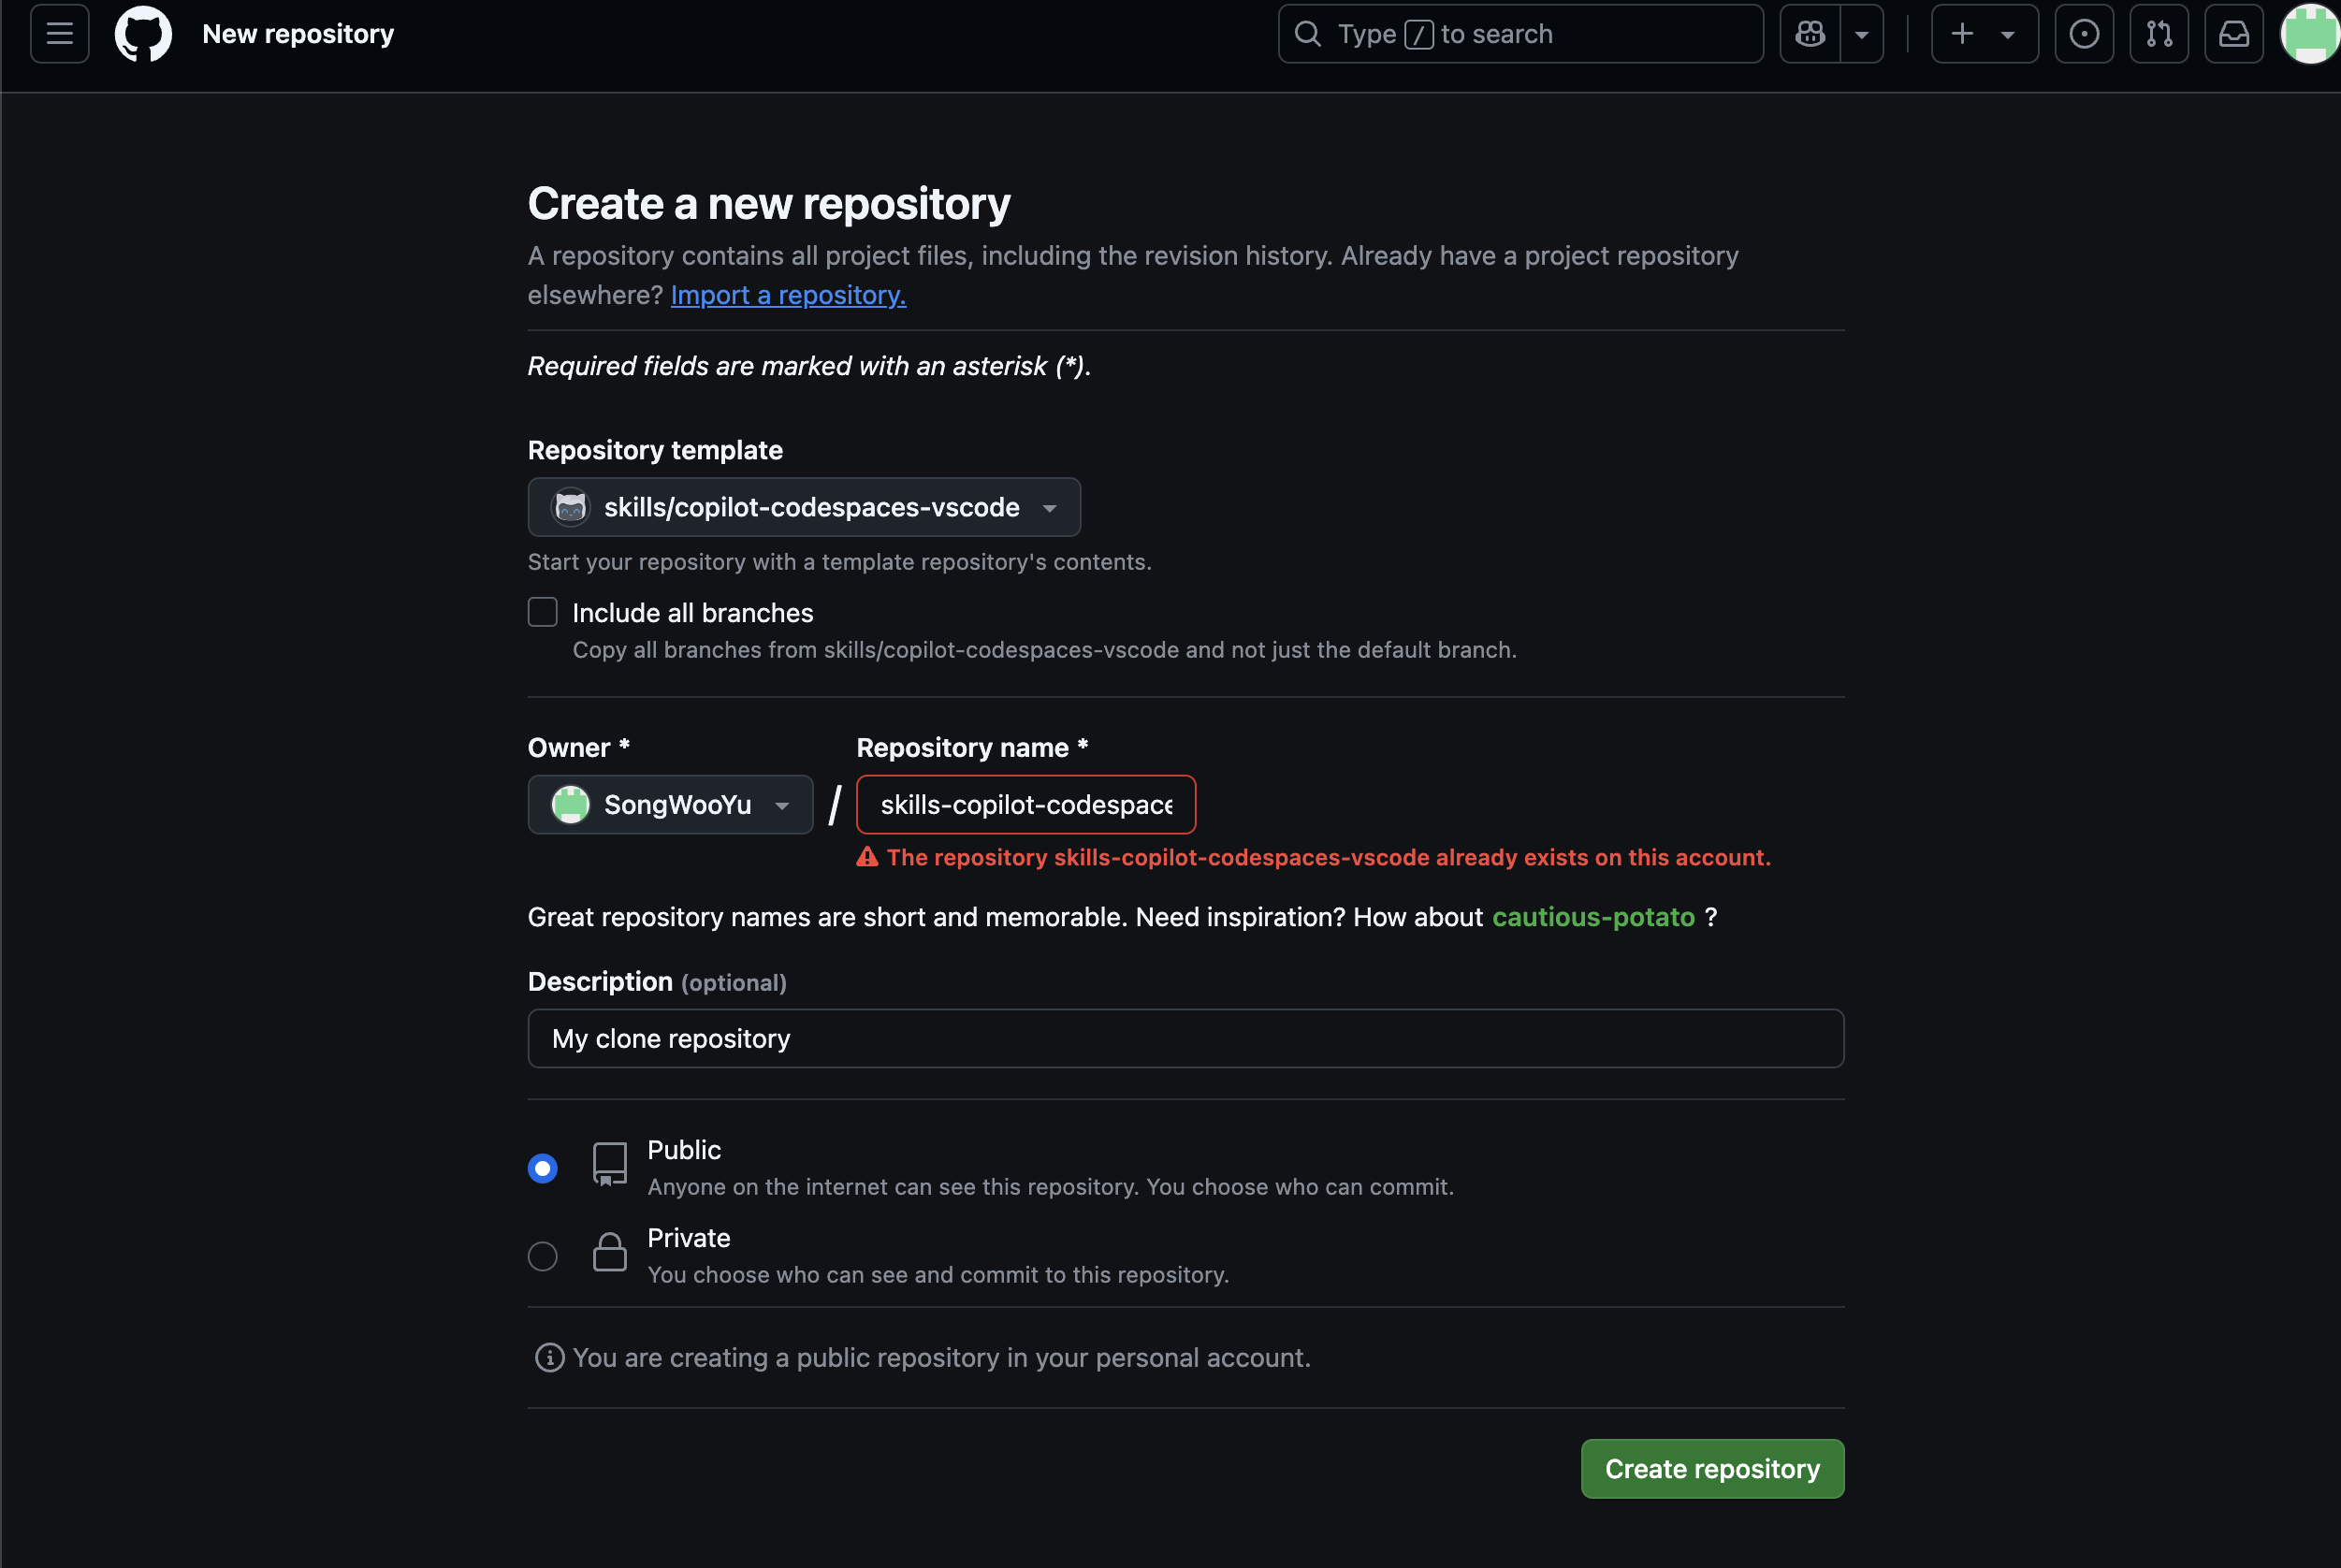Enable Include all branches checkbox

click(x=542, y=612)
